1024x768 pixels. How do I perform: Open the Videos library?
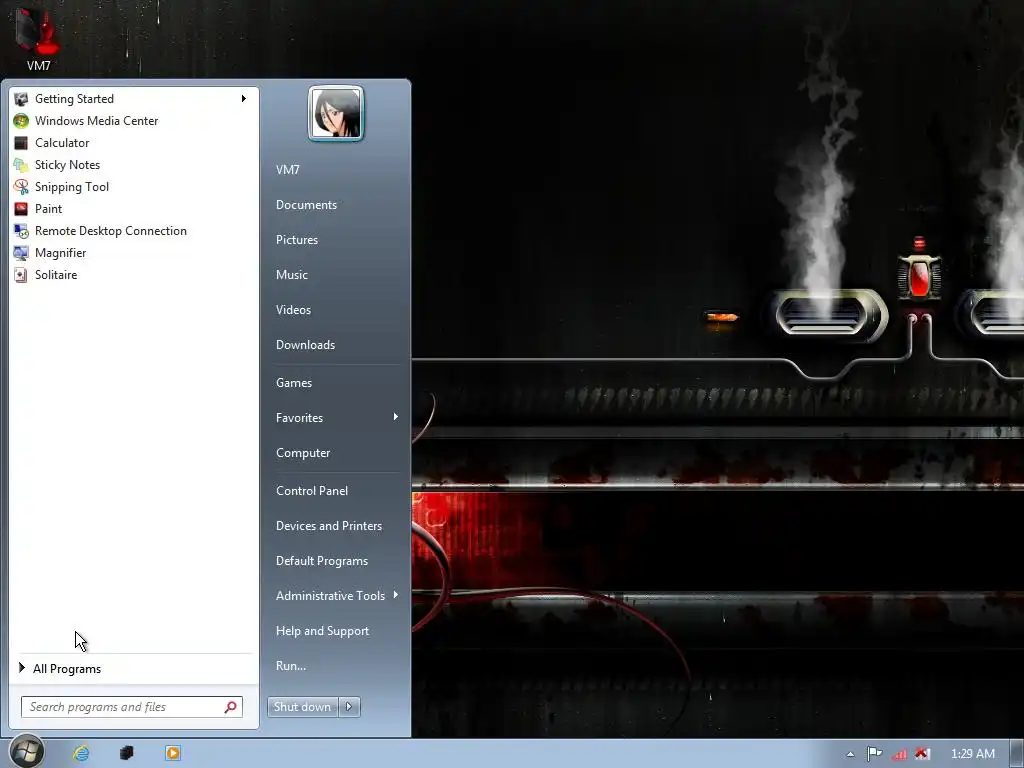[x=293, y=310]
